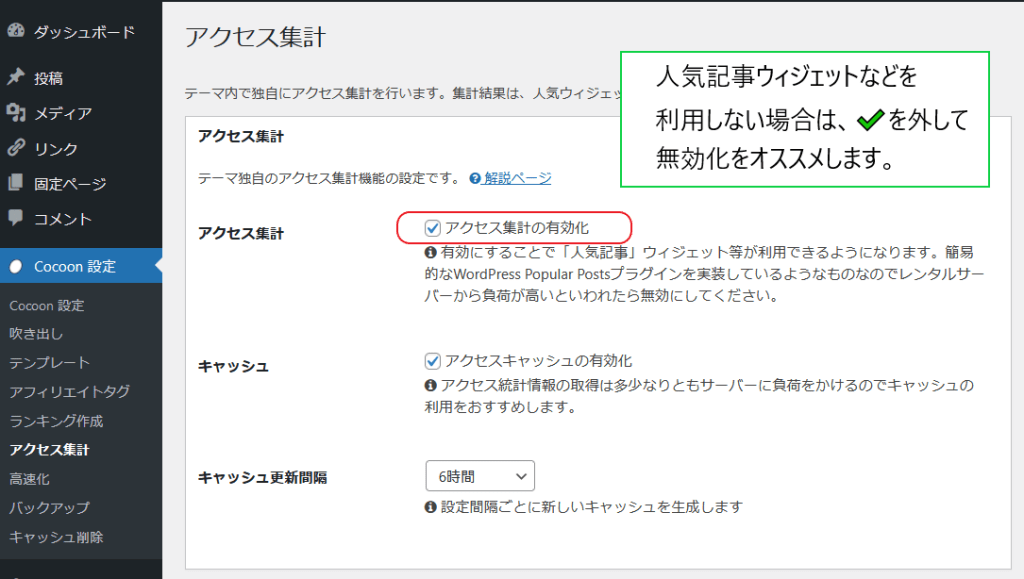Click the アクセス集計の有効化 label text
The height and width of the screenshot is (579, 1024).
[523, 228]
